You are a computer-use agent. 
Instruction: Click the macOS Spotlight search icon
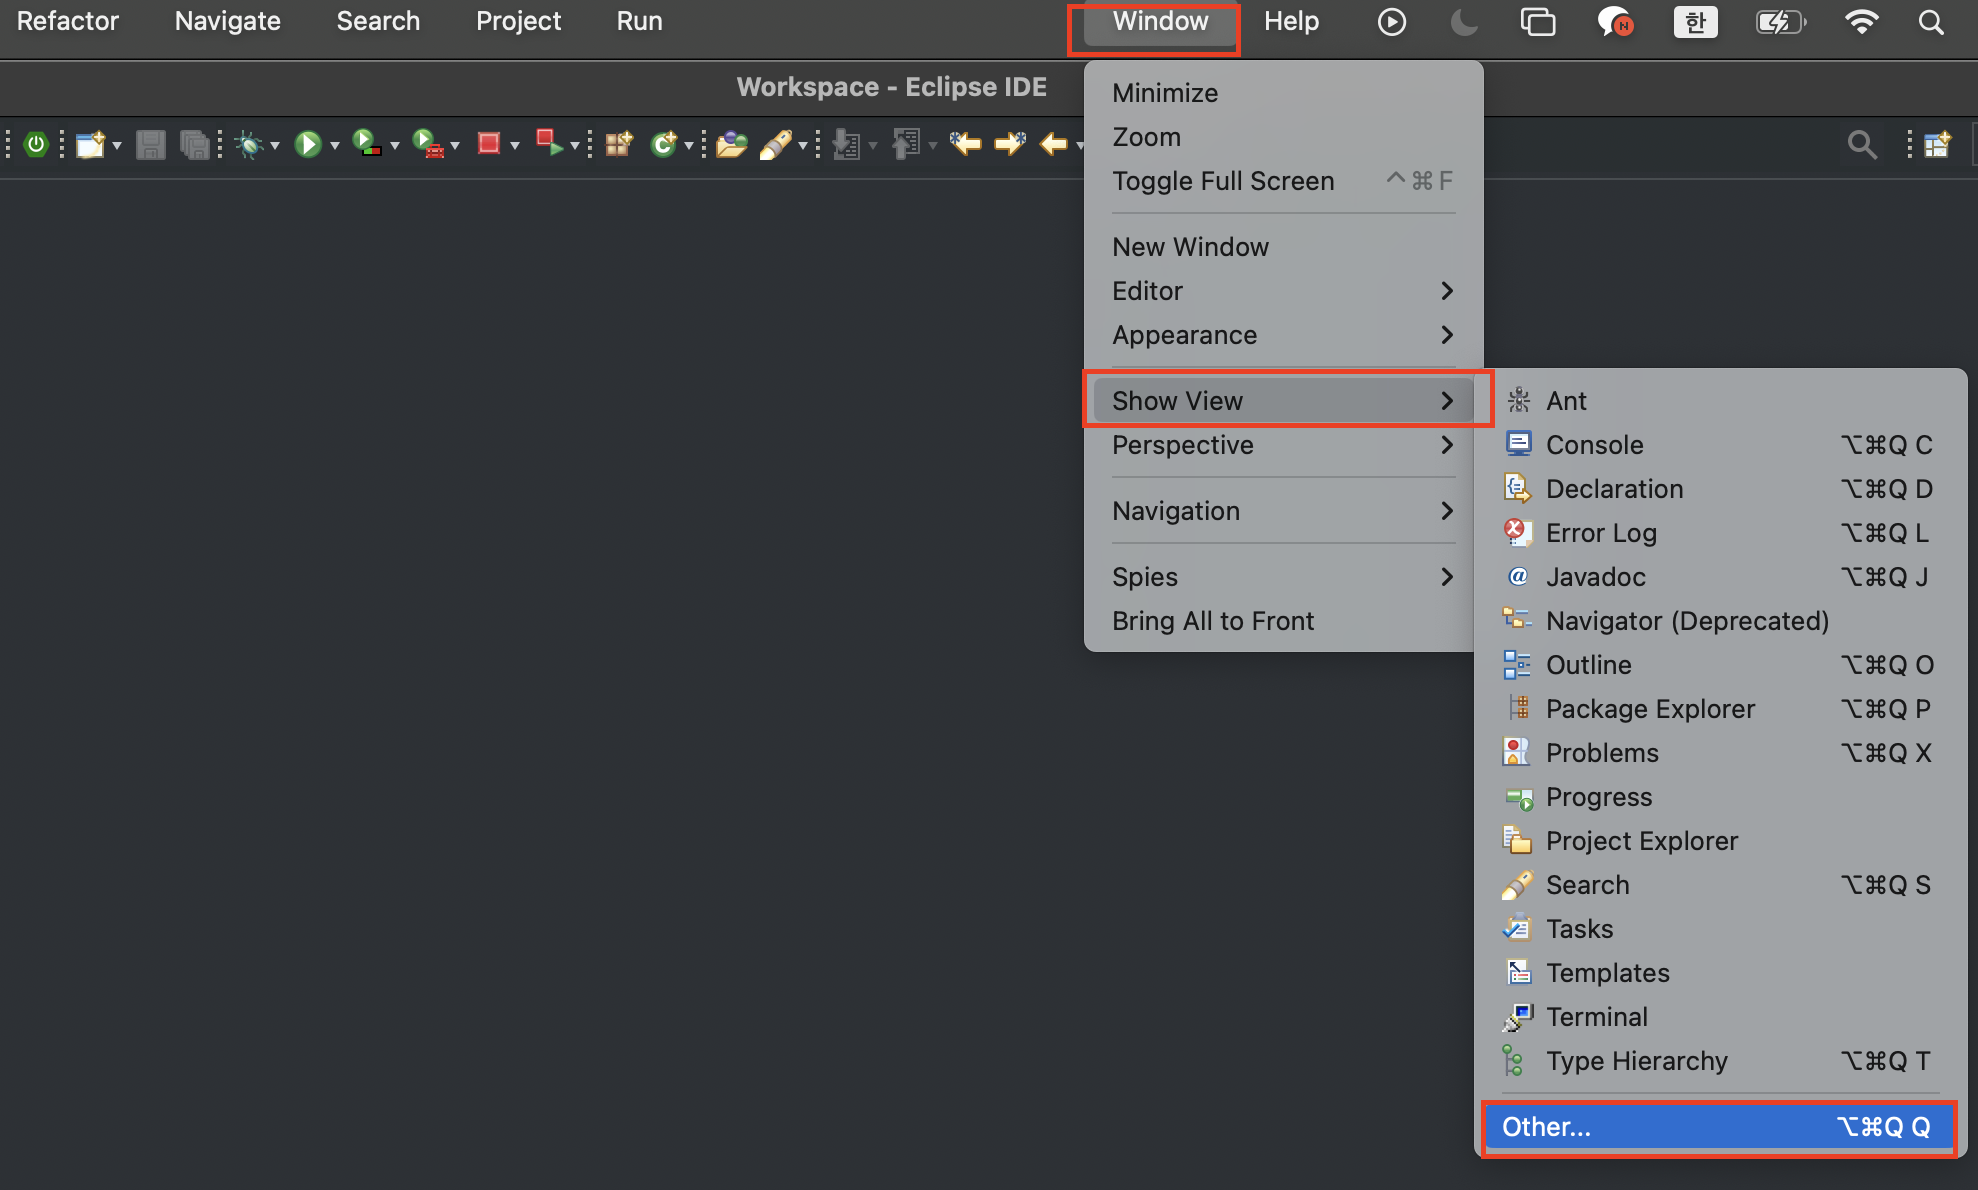1931,22
